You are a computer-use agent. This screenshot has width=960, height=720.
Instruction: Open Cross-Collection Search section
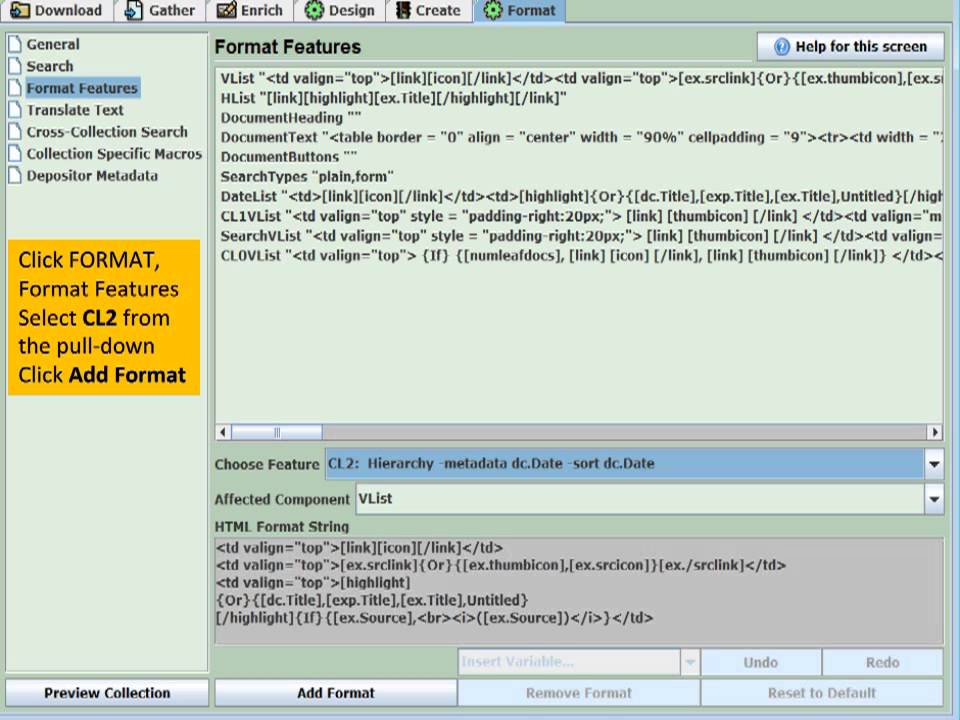tap(107, 132)
